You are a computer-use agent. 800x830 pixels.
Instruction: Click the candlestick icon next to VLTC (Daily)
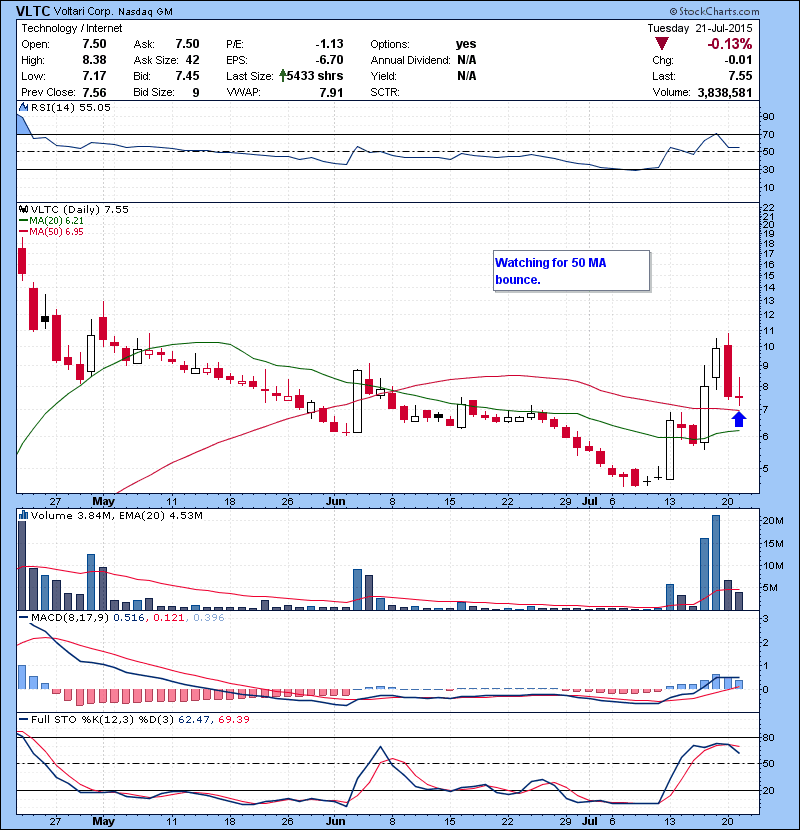click(23, 209)
